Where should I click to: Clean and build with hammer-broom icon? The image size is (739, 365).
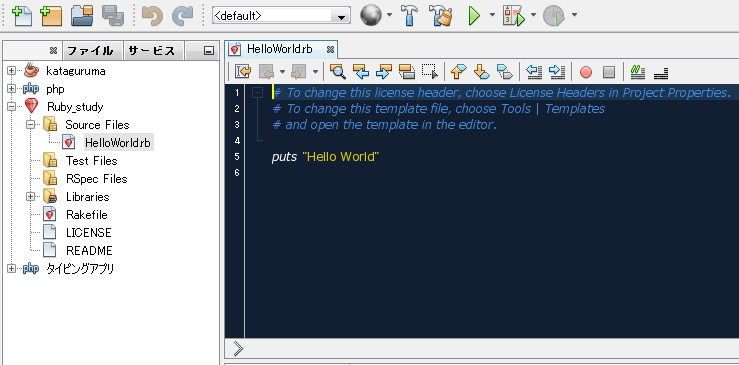[x=442, y=16]
